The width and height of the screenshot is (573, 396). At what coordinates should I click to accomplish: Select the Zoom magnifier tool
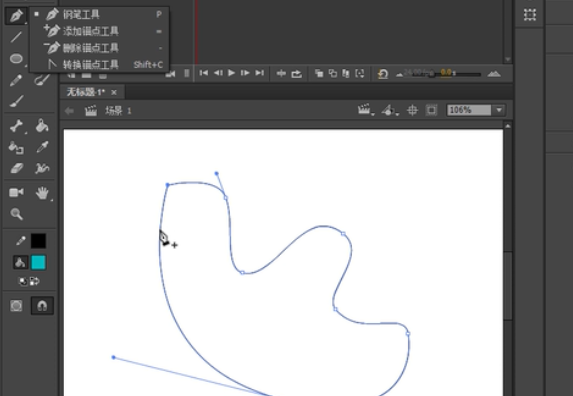tap(16, 214)
